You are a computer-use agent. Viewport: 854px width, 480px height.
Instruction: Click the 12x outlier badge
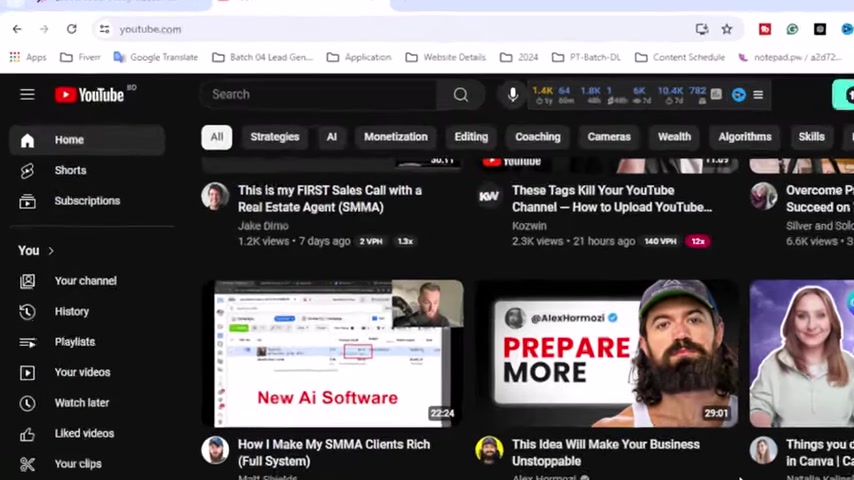pyautogui.click(x=698, y=241)
